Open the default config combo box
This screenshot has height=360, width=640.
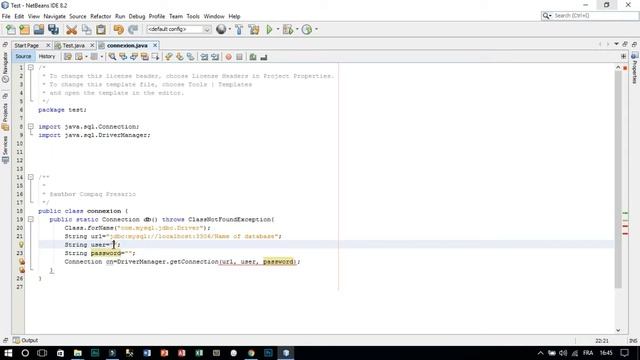pos(179,29)
